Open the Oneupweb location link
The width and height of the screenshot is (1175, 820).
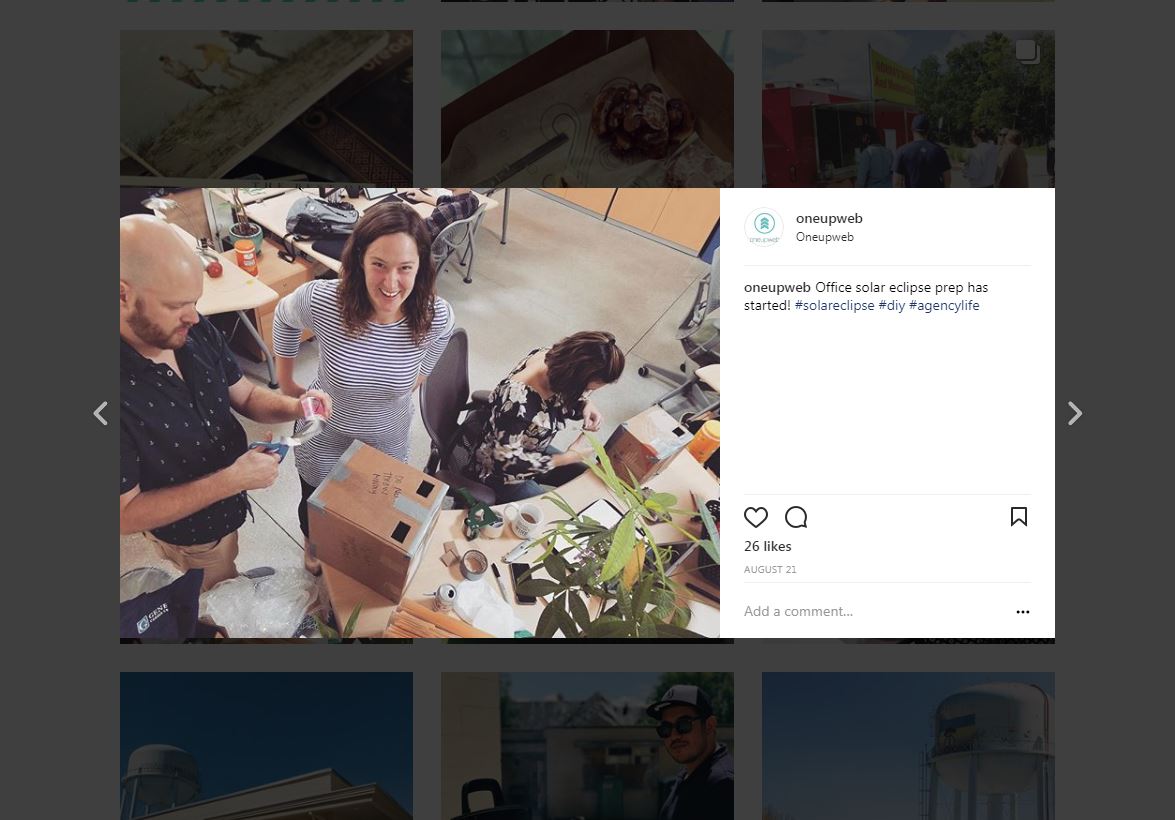coord(824,237)
